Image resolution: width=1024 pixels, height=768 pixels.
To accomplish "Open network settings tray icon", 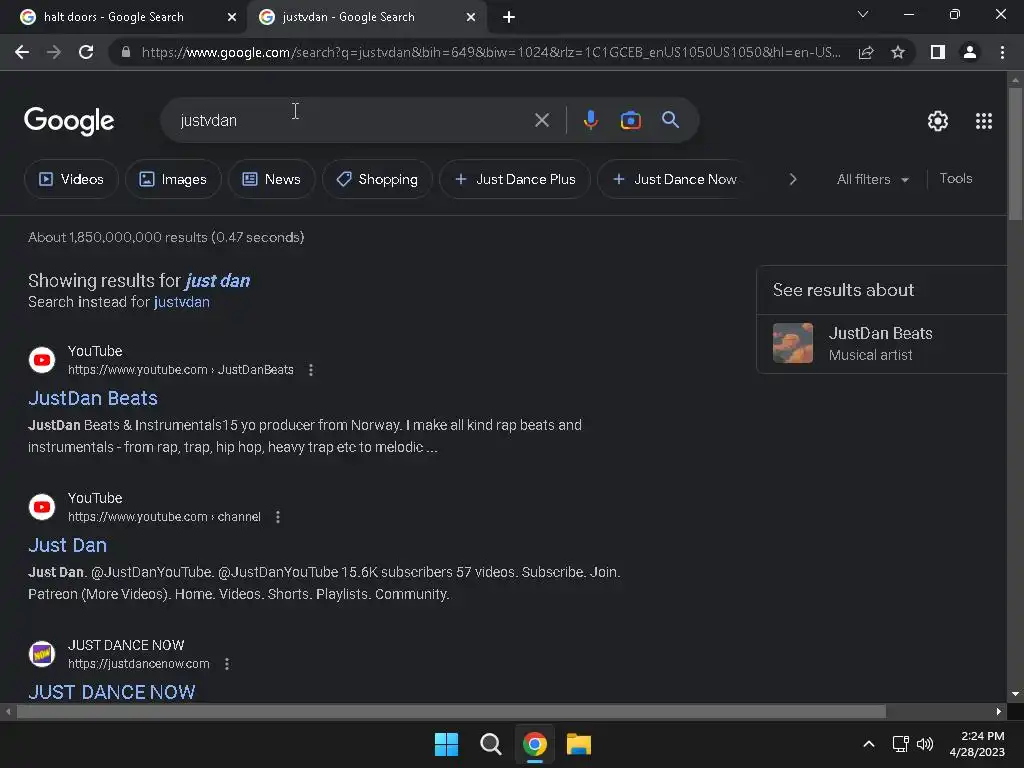I will tap(901, 744).
